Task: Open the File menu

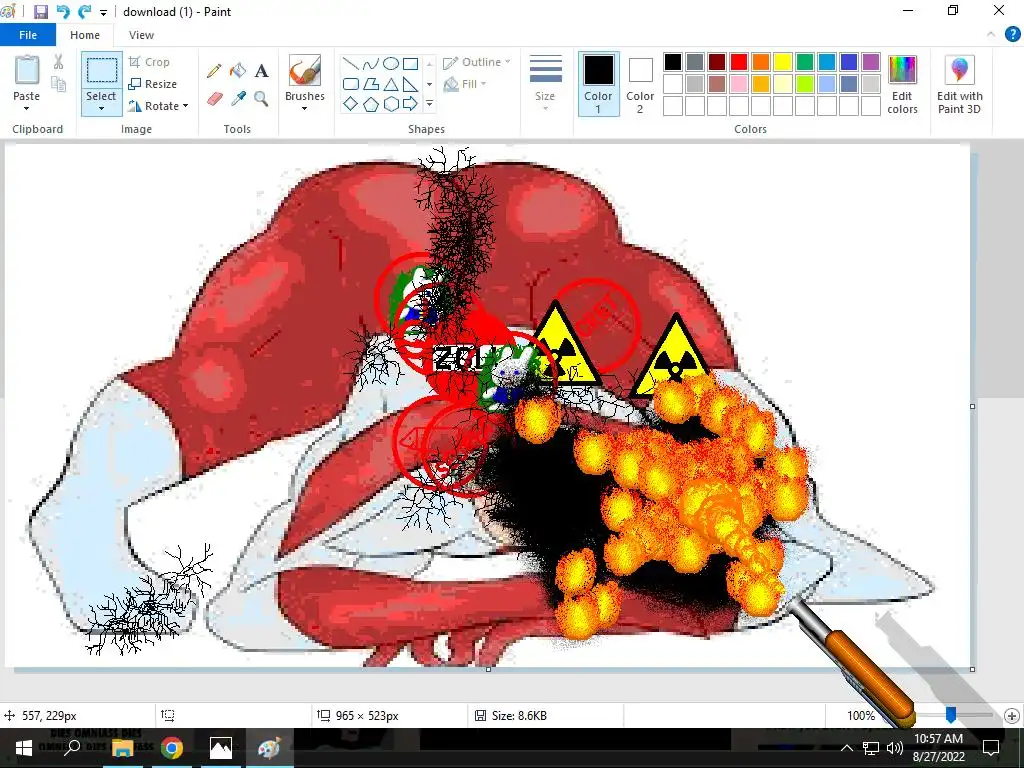Action: (x=27, y=35)
